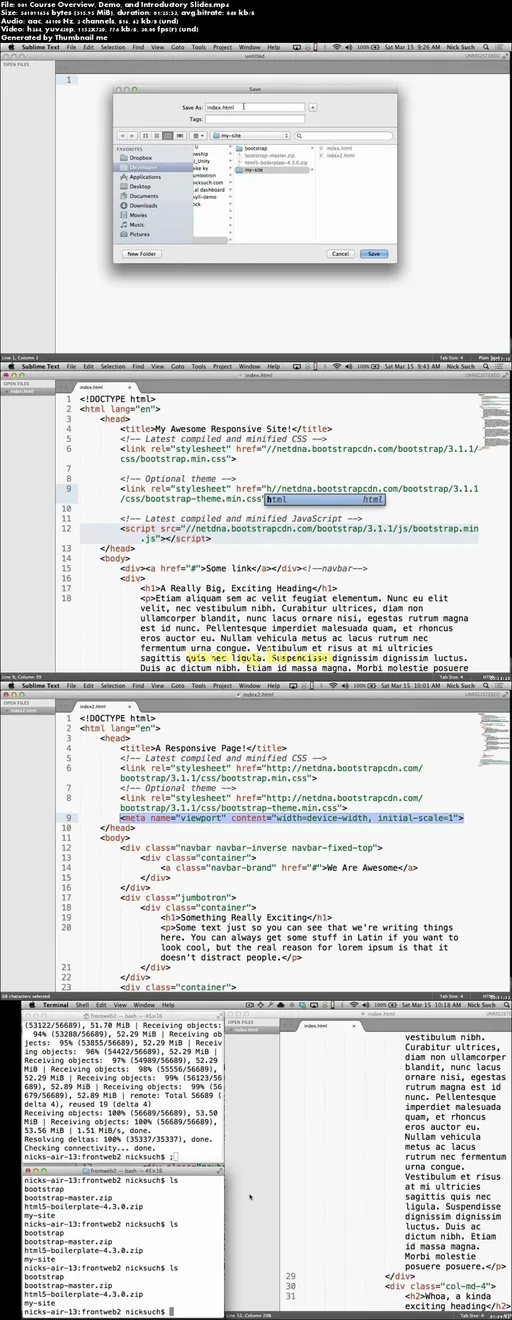The image size is (512, 1320).
Task: Collapse Save dialog using arrow beside Save As
Action: (x=313, y=107)
